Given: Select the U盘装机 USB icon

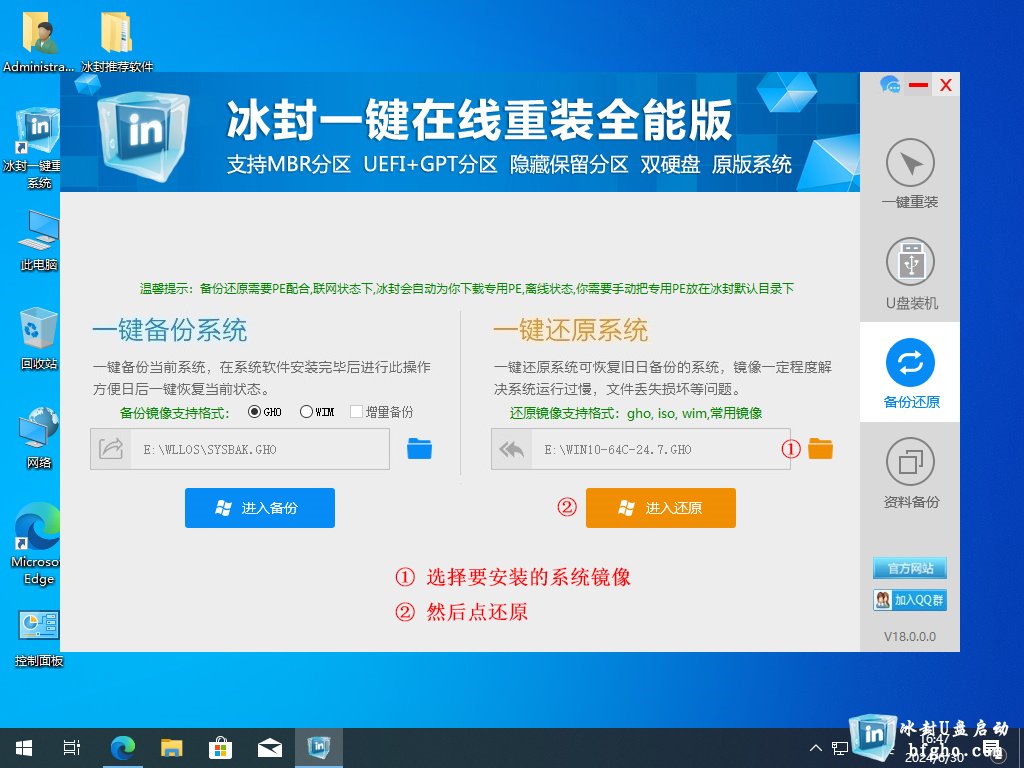Looking at the screenshot, I should [910, 262].
